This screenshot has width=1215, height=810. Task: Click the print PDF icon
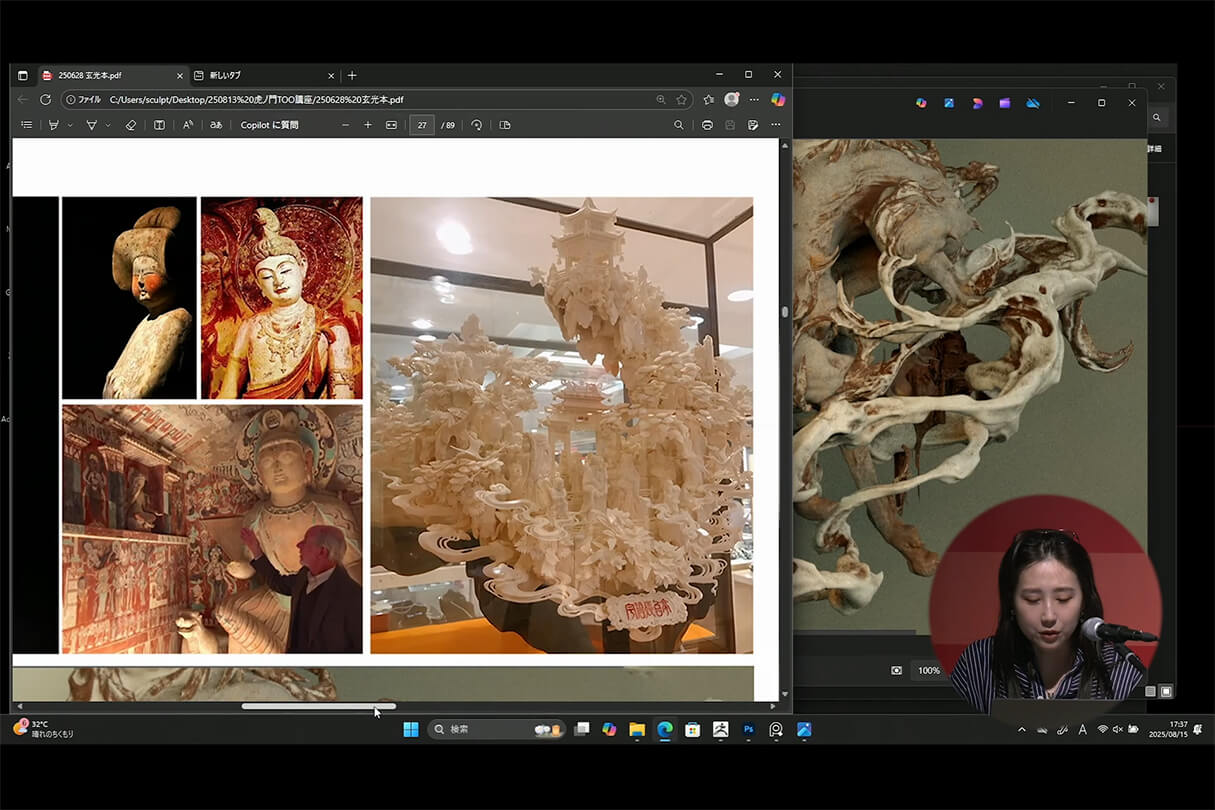[x=707, y=125]
